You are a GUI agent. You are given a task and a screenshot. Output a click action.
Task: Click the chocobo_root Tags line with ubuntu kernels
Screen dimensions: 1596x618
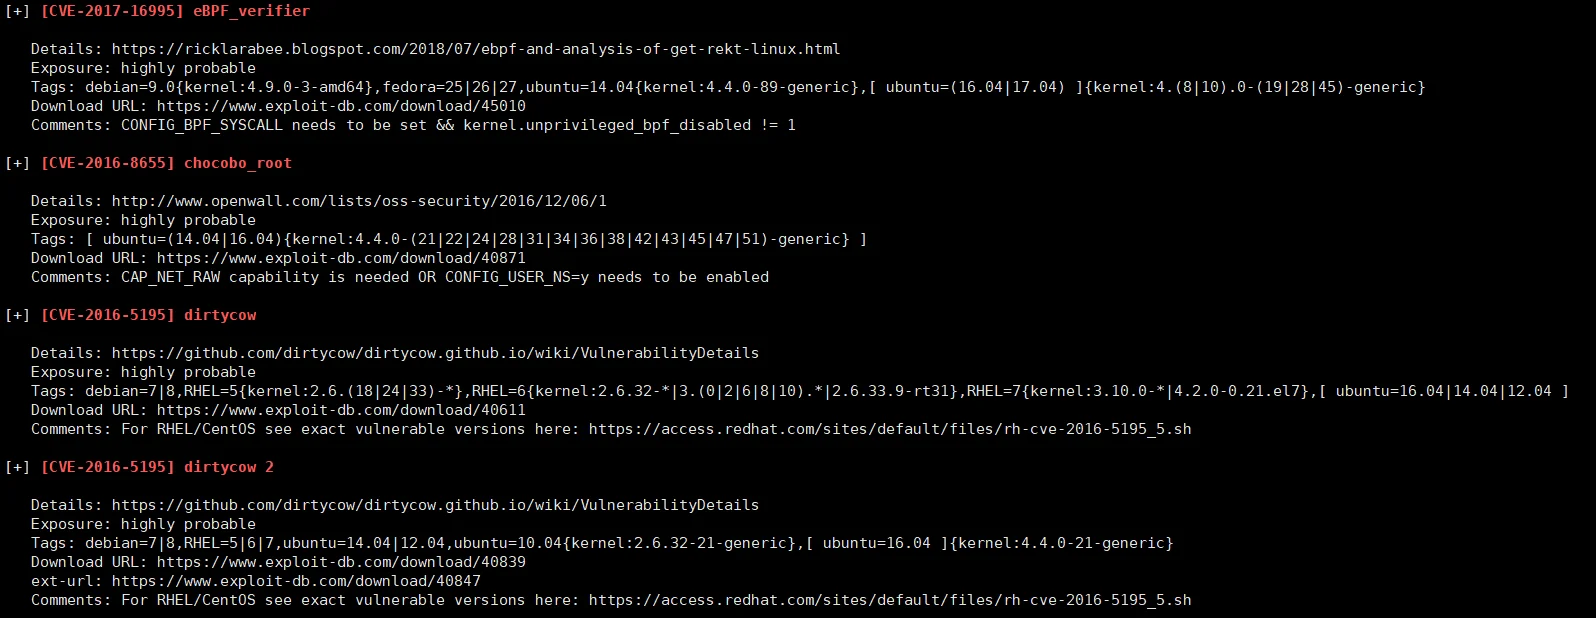(449, 239)
